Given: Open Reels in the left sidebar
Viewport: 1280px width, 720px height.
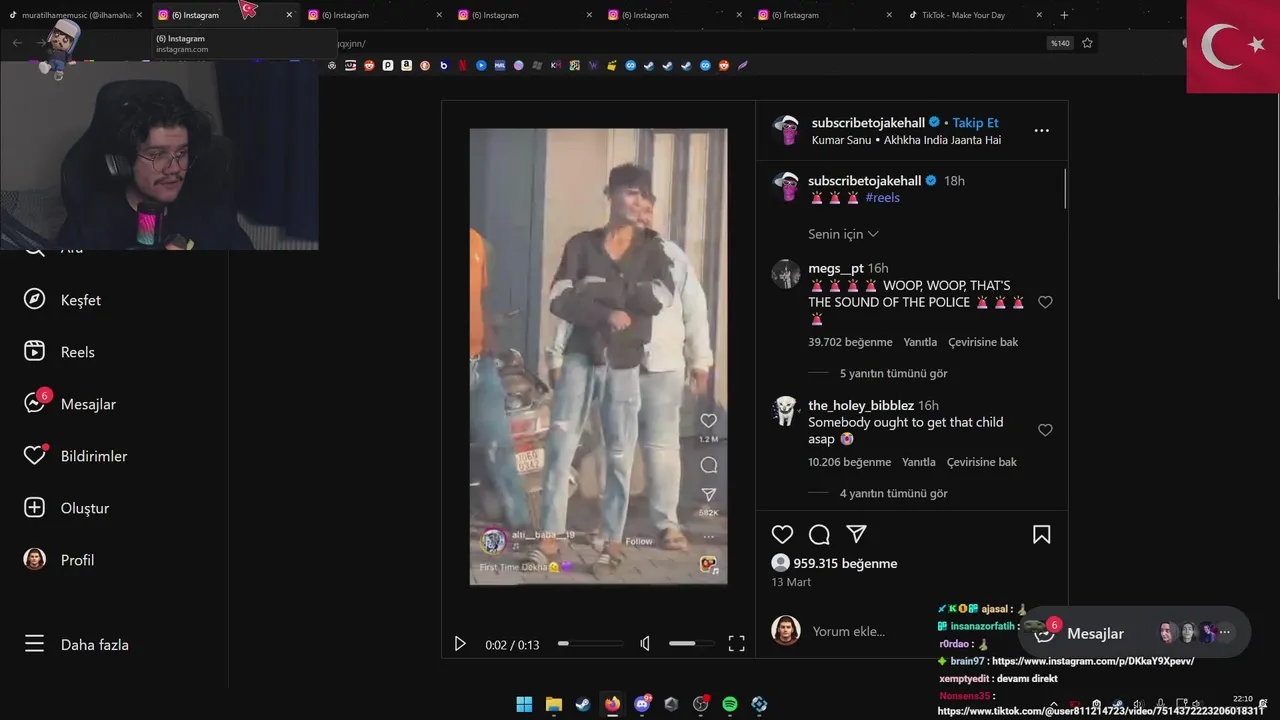Looking at the screenshot, I should [59, 352].
